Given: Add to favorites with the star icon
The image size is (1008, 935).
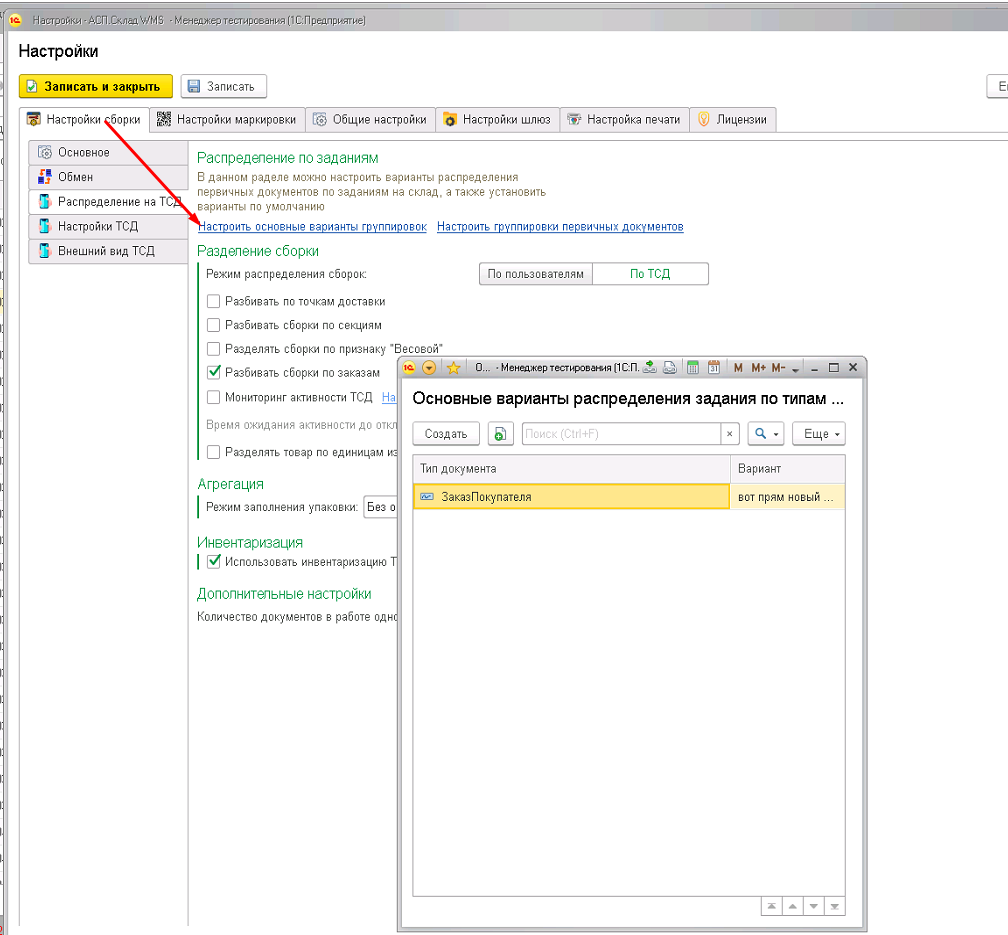Looking at the screenshot, I should 453,368.
